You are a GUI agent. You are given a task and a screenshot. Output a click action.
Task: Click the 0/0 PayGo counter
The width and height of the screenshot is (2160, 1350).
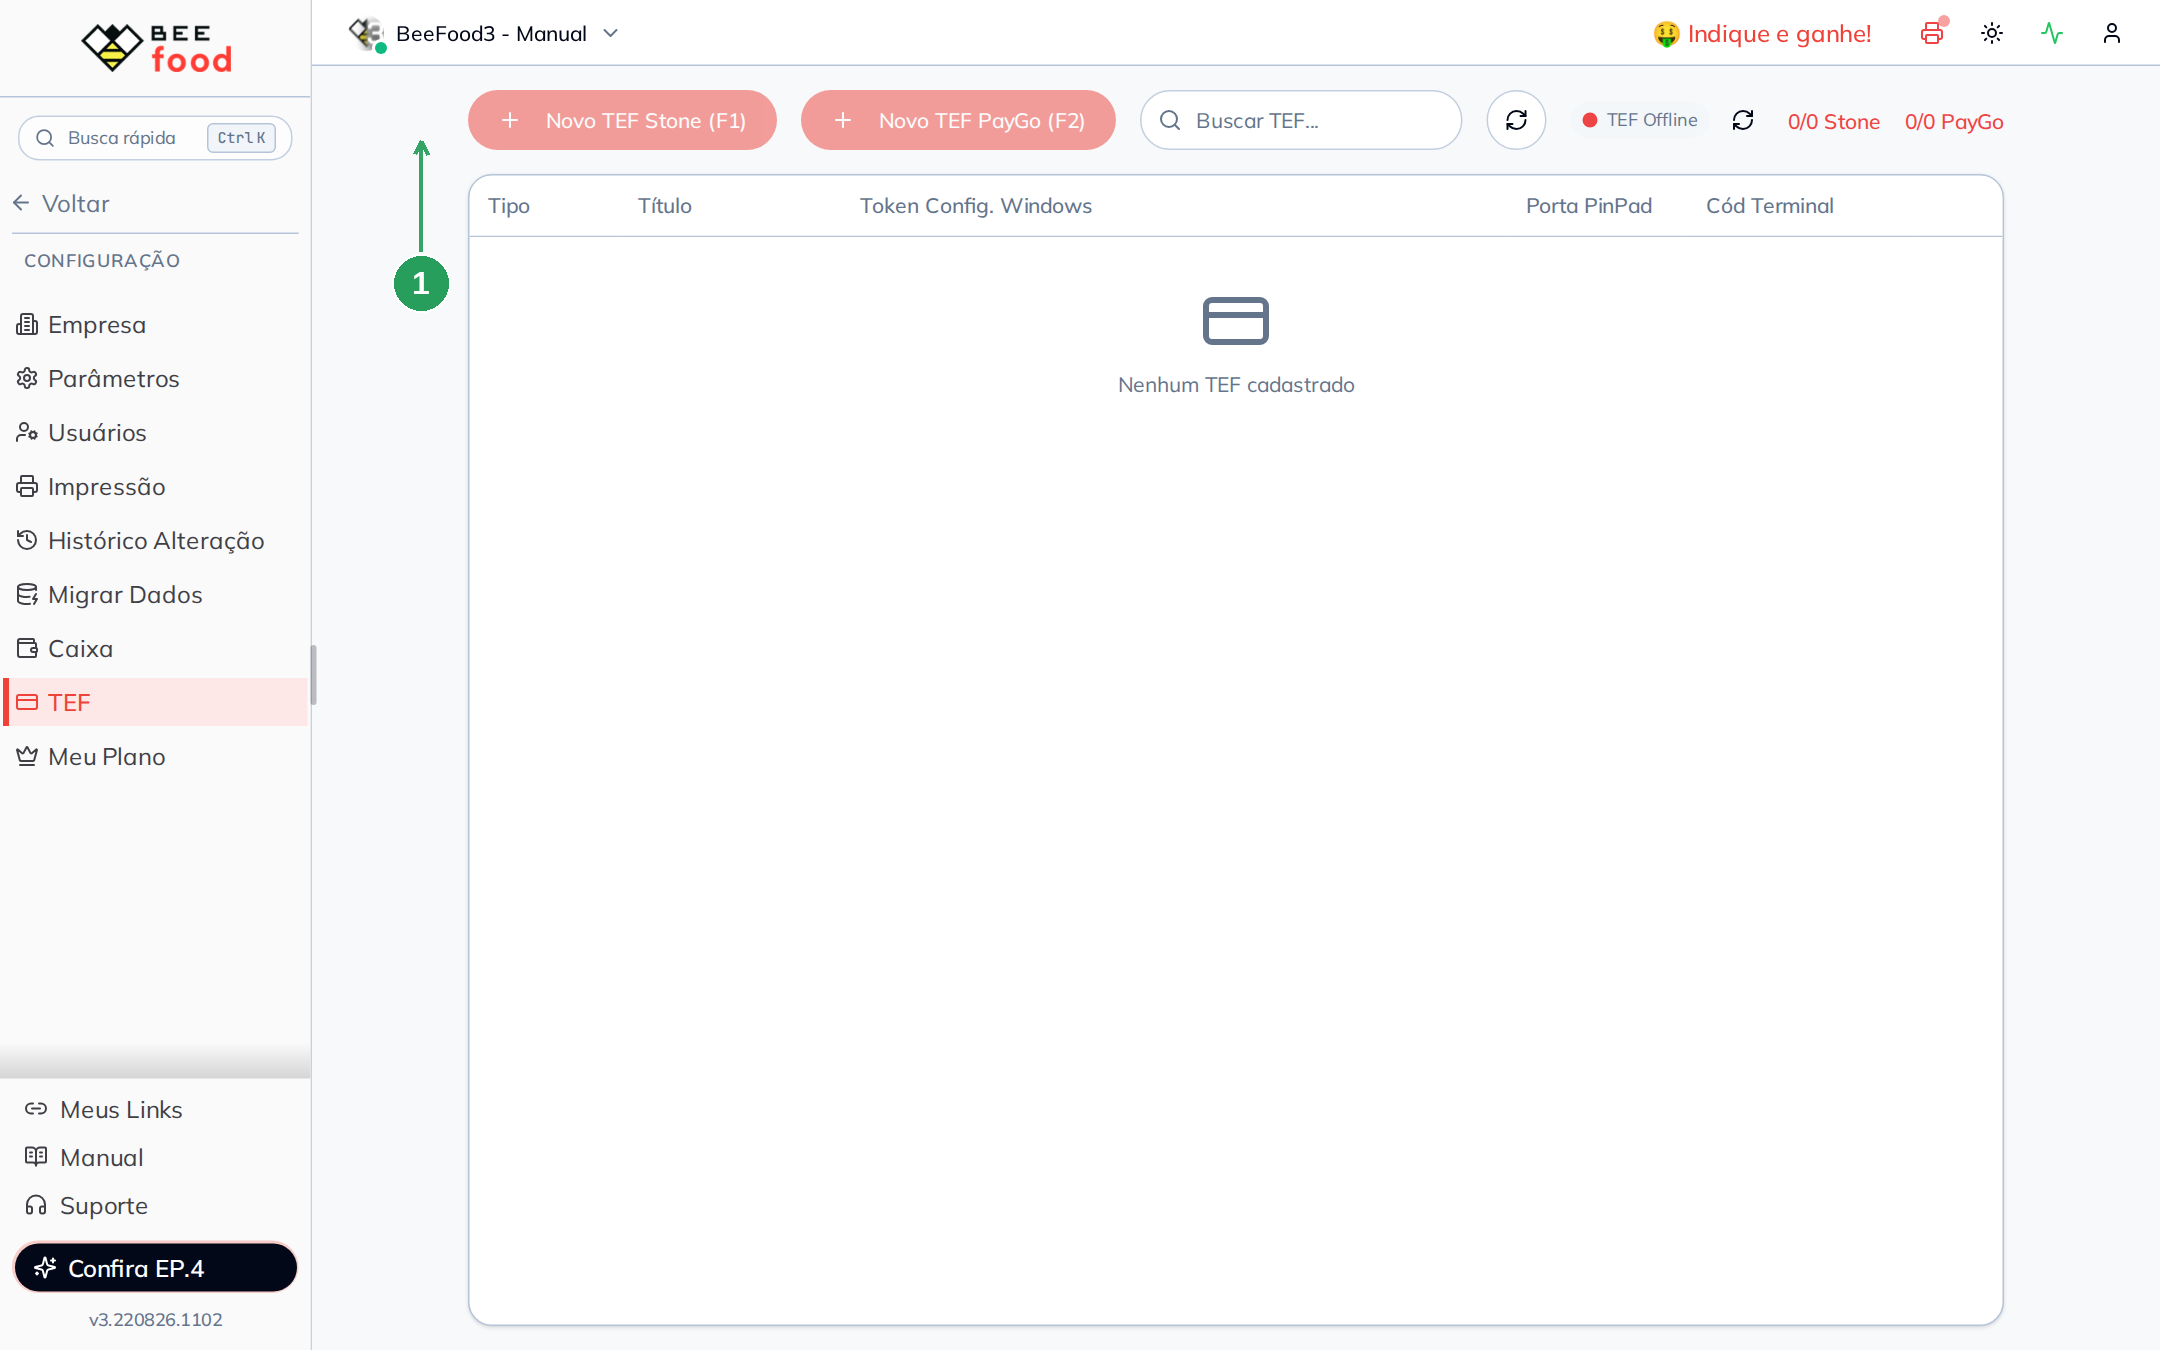pos(1954,122)
